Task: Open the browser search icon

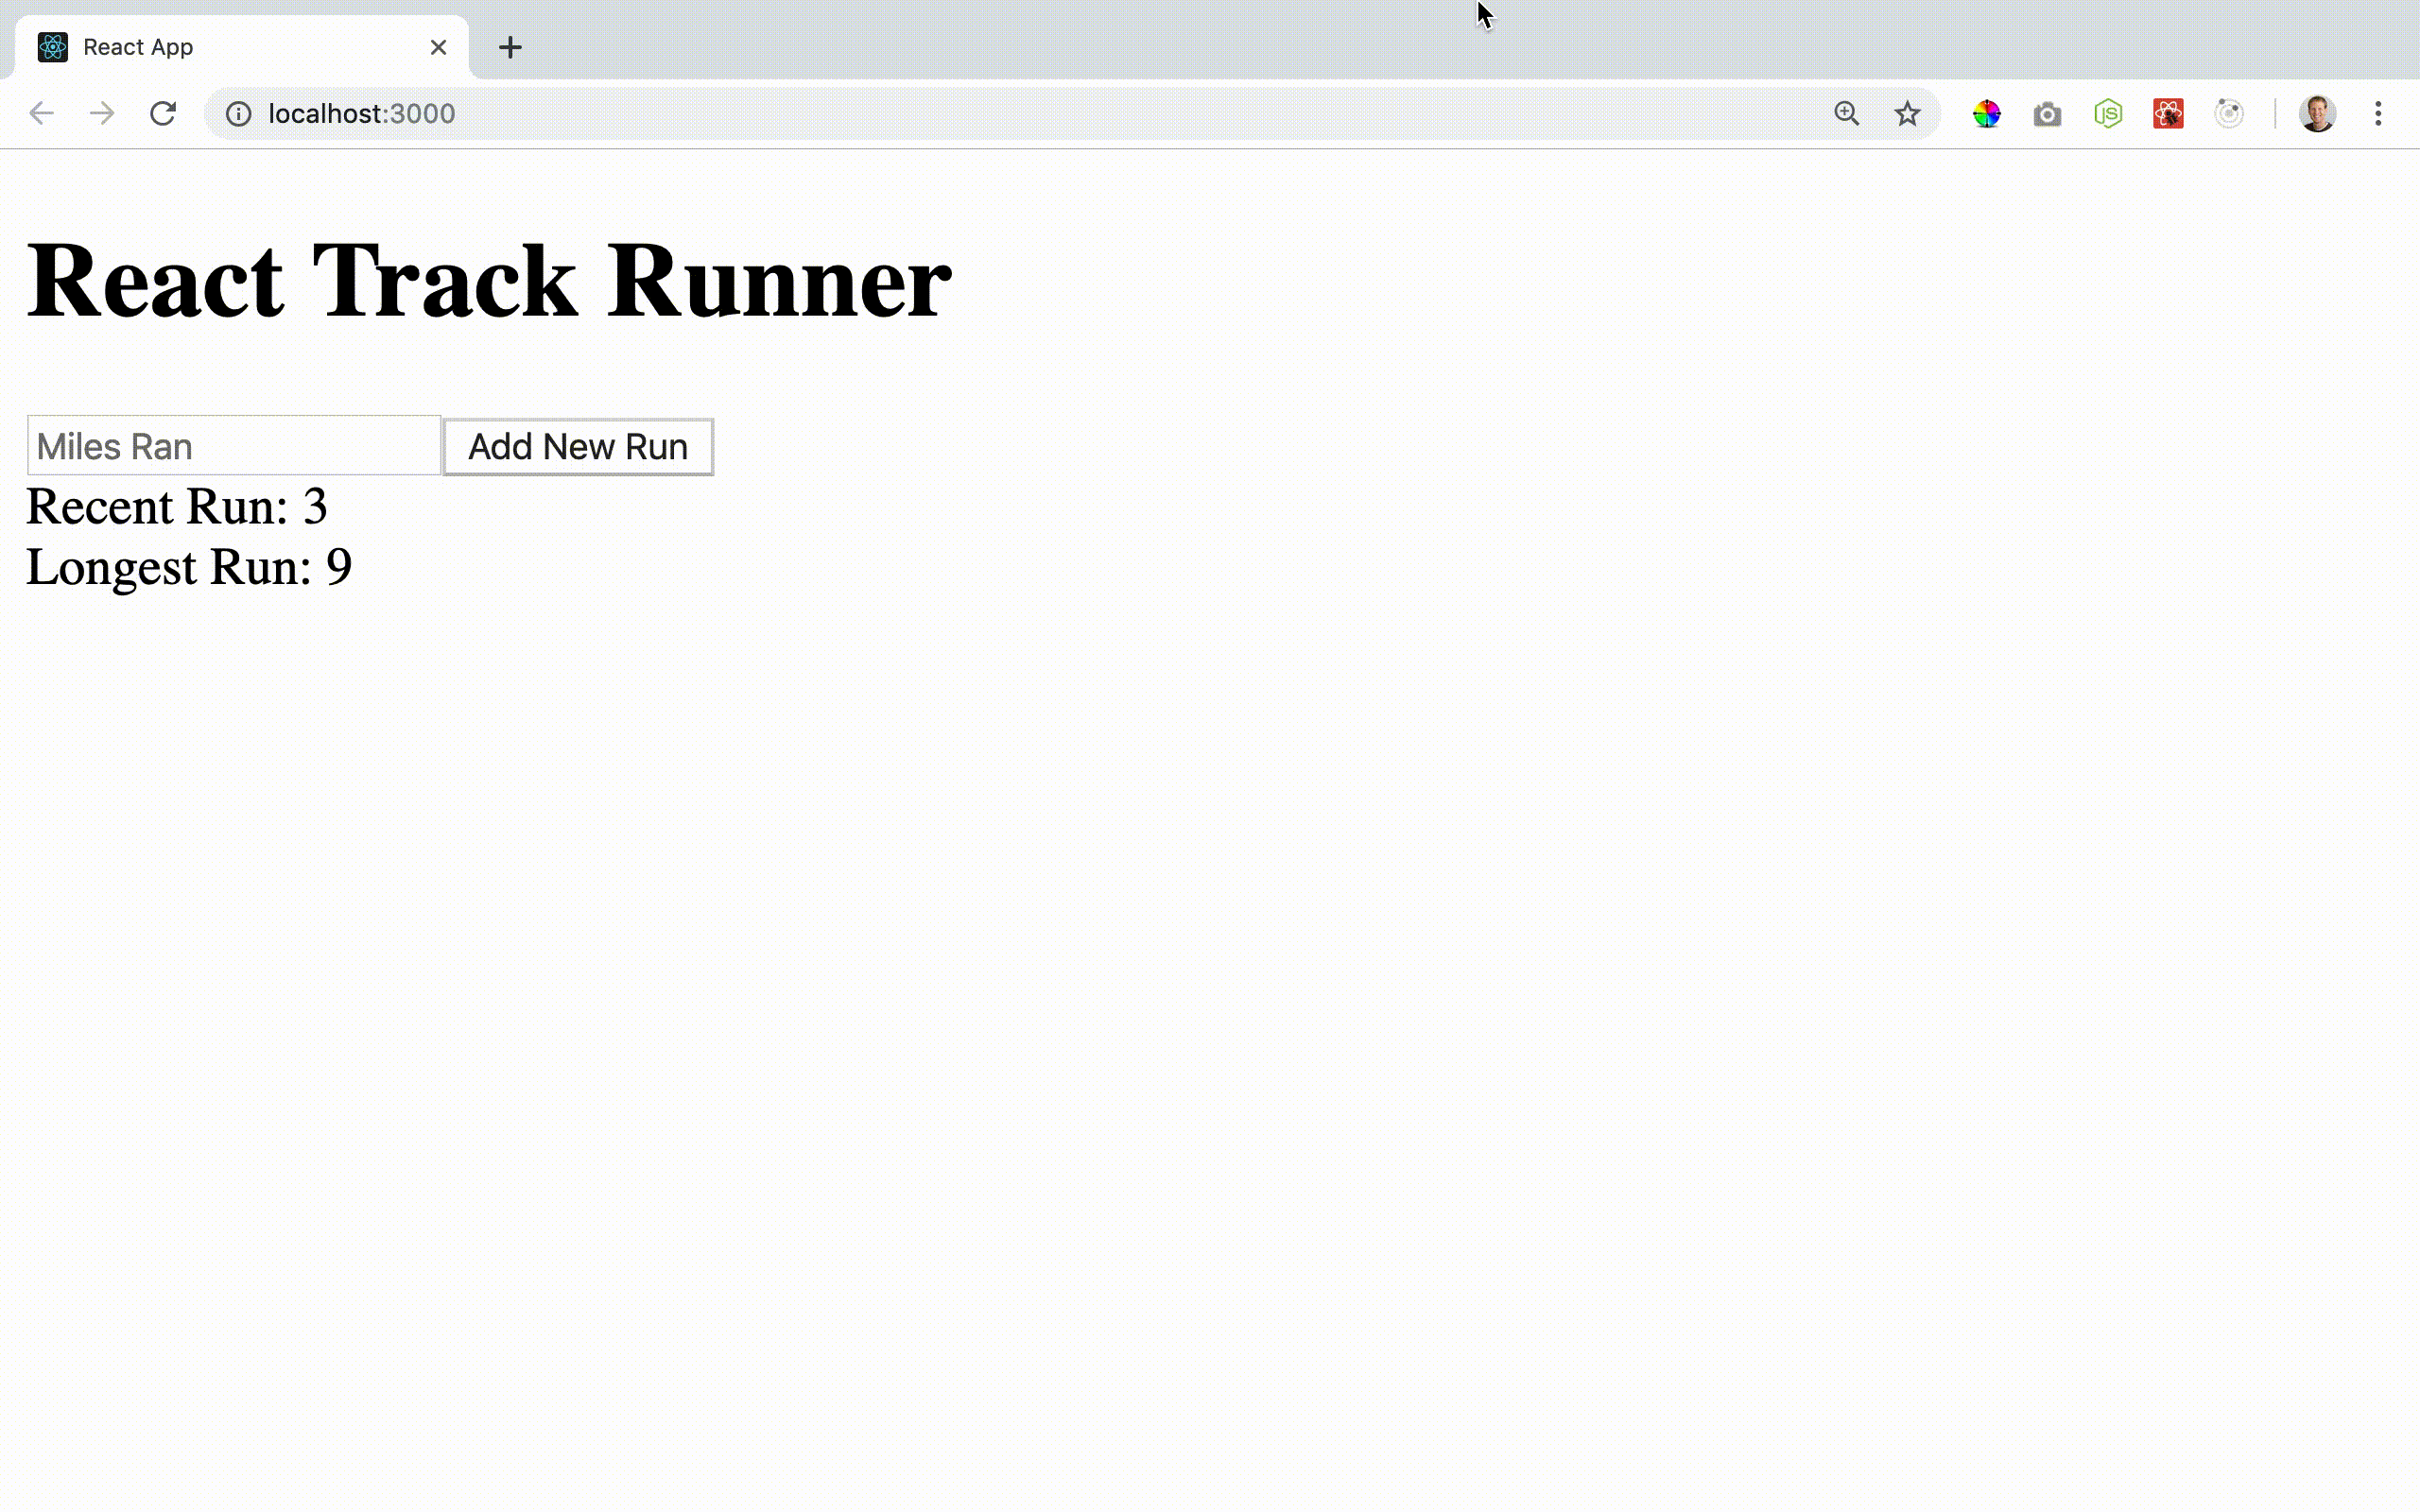Action: 1847,113
